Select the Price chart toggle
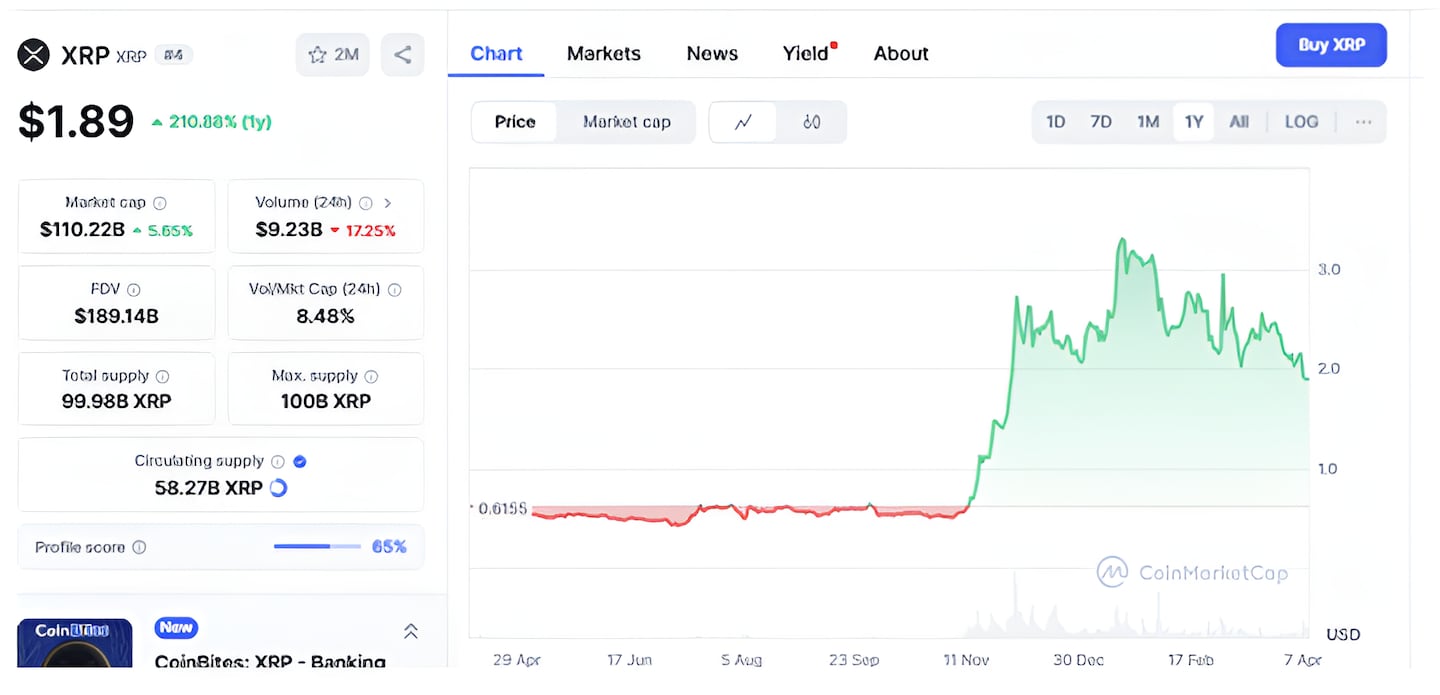Screen dimensions: 1440x695 [x=515, y=122]
